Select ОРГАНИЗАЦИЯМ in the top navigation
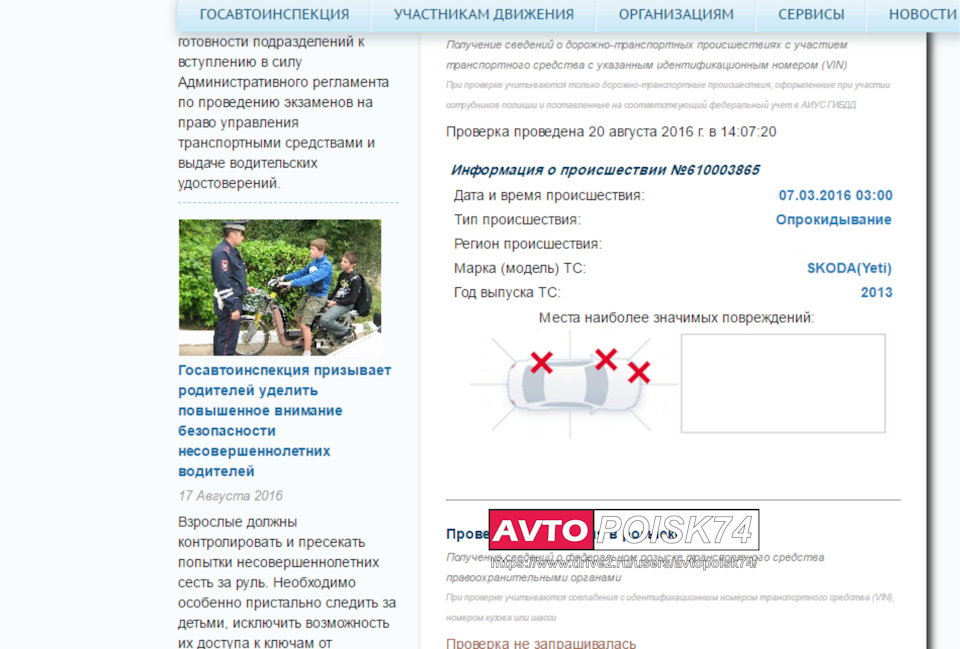Screen dimensions: 960x649 pyautogui.click(x=676, y=14)
